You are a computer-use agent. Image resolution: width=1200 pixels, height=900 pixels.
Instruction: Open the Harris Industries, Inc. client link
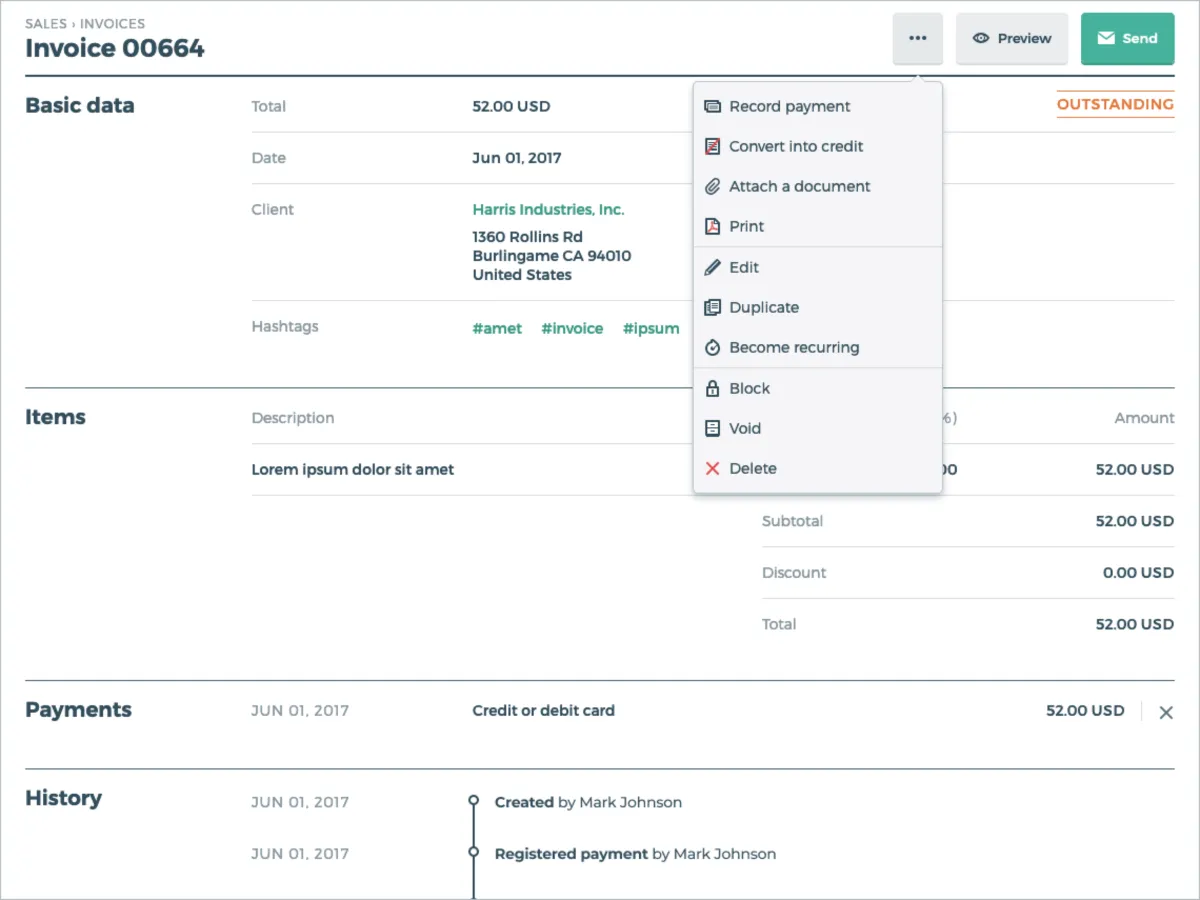[548, 209]
